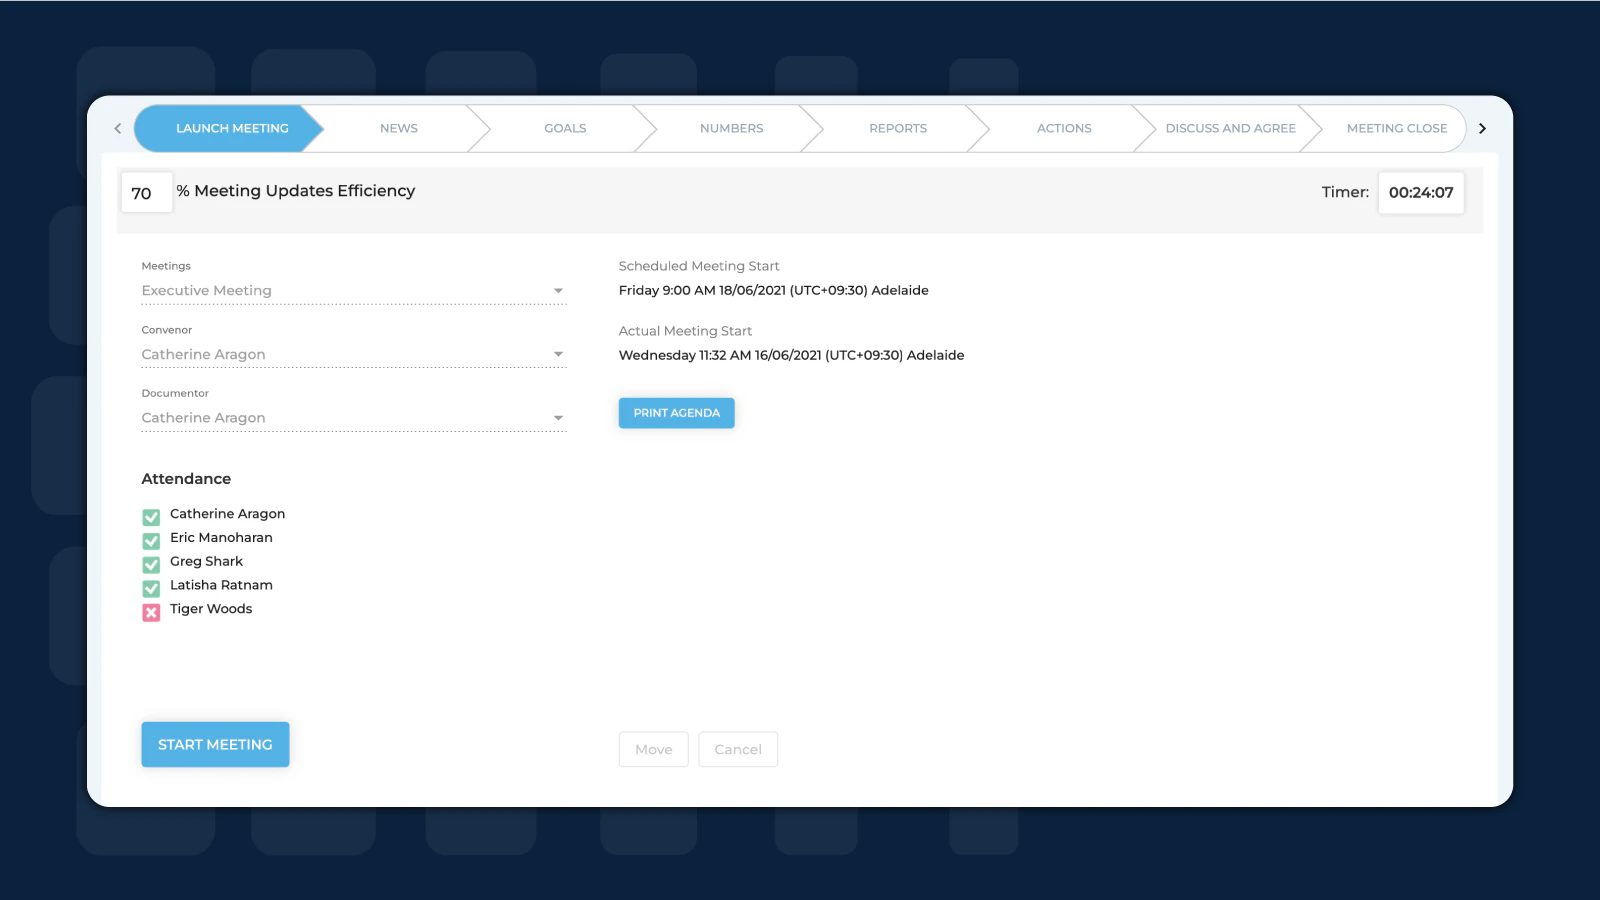1600x900 pixels.
Task: Open the Discuss and Agree stage
Action: 1231,128
